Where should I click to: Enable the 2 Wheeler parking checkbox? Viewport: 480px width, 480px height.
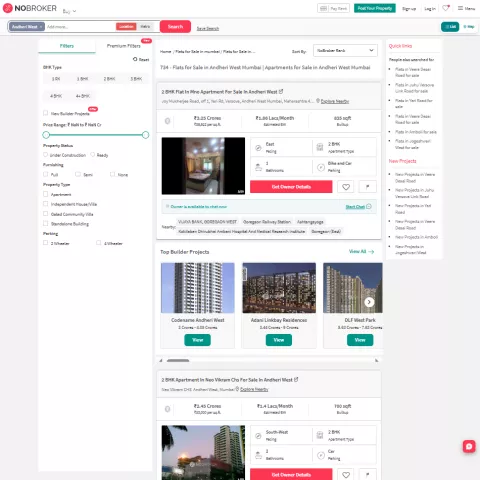[46, 243]
